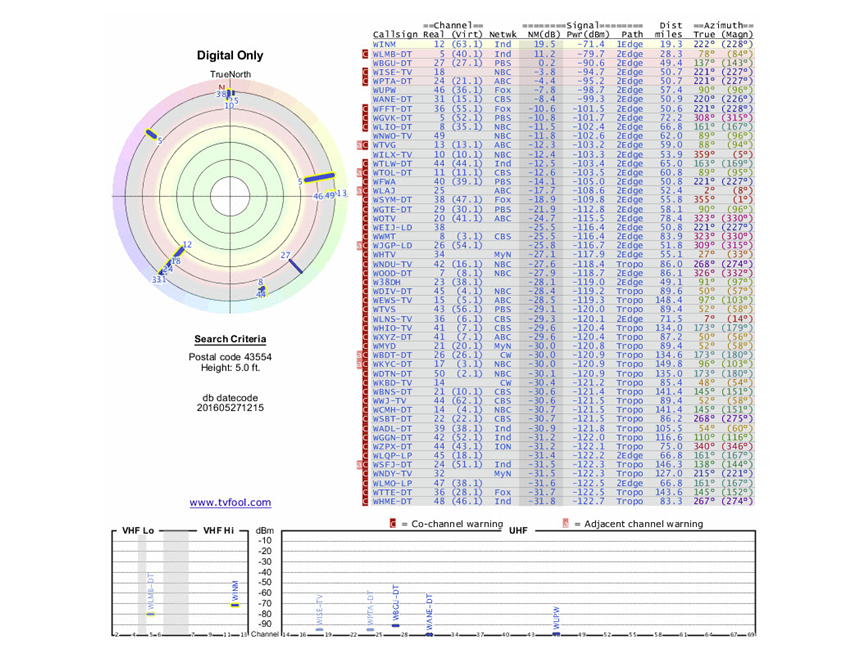The height and width of the screenshot is (645, 844).
Task: Click the db datecode value 201605271215
Action: [230, 408]
